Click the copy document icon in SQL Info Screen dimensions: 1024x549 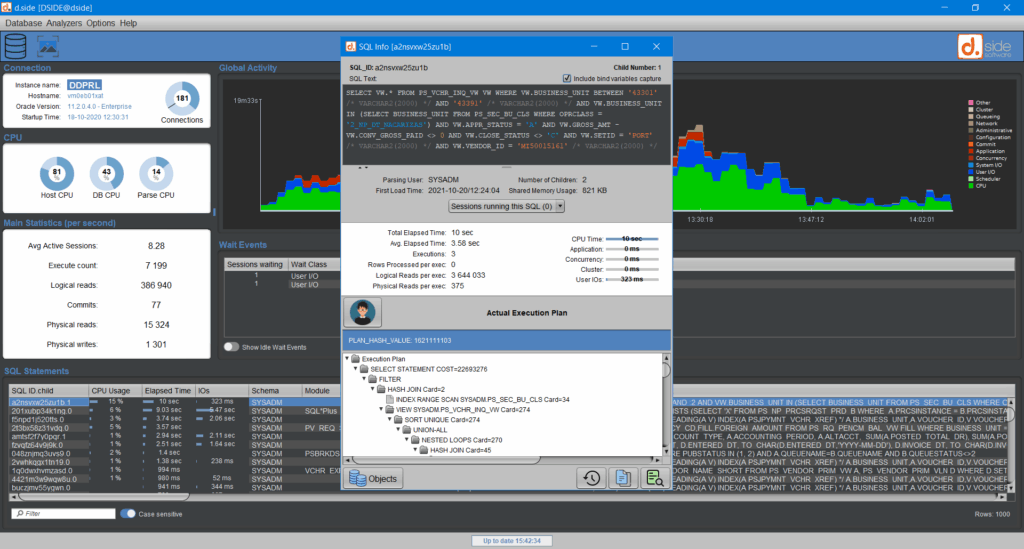[622, 478]
